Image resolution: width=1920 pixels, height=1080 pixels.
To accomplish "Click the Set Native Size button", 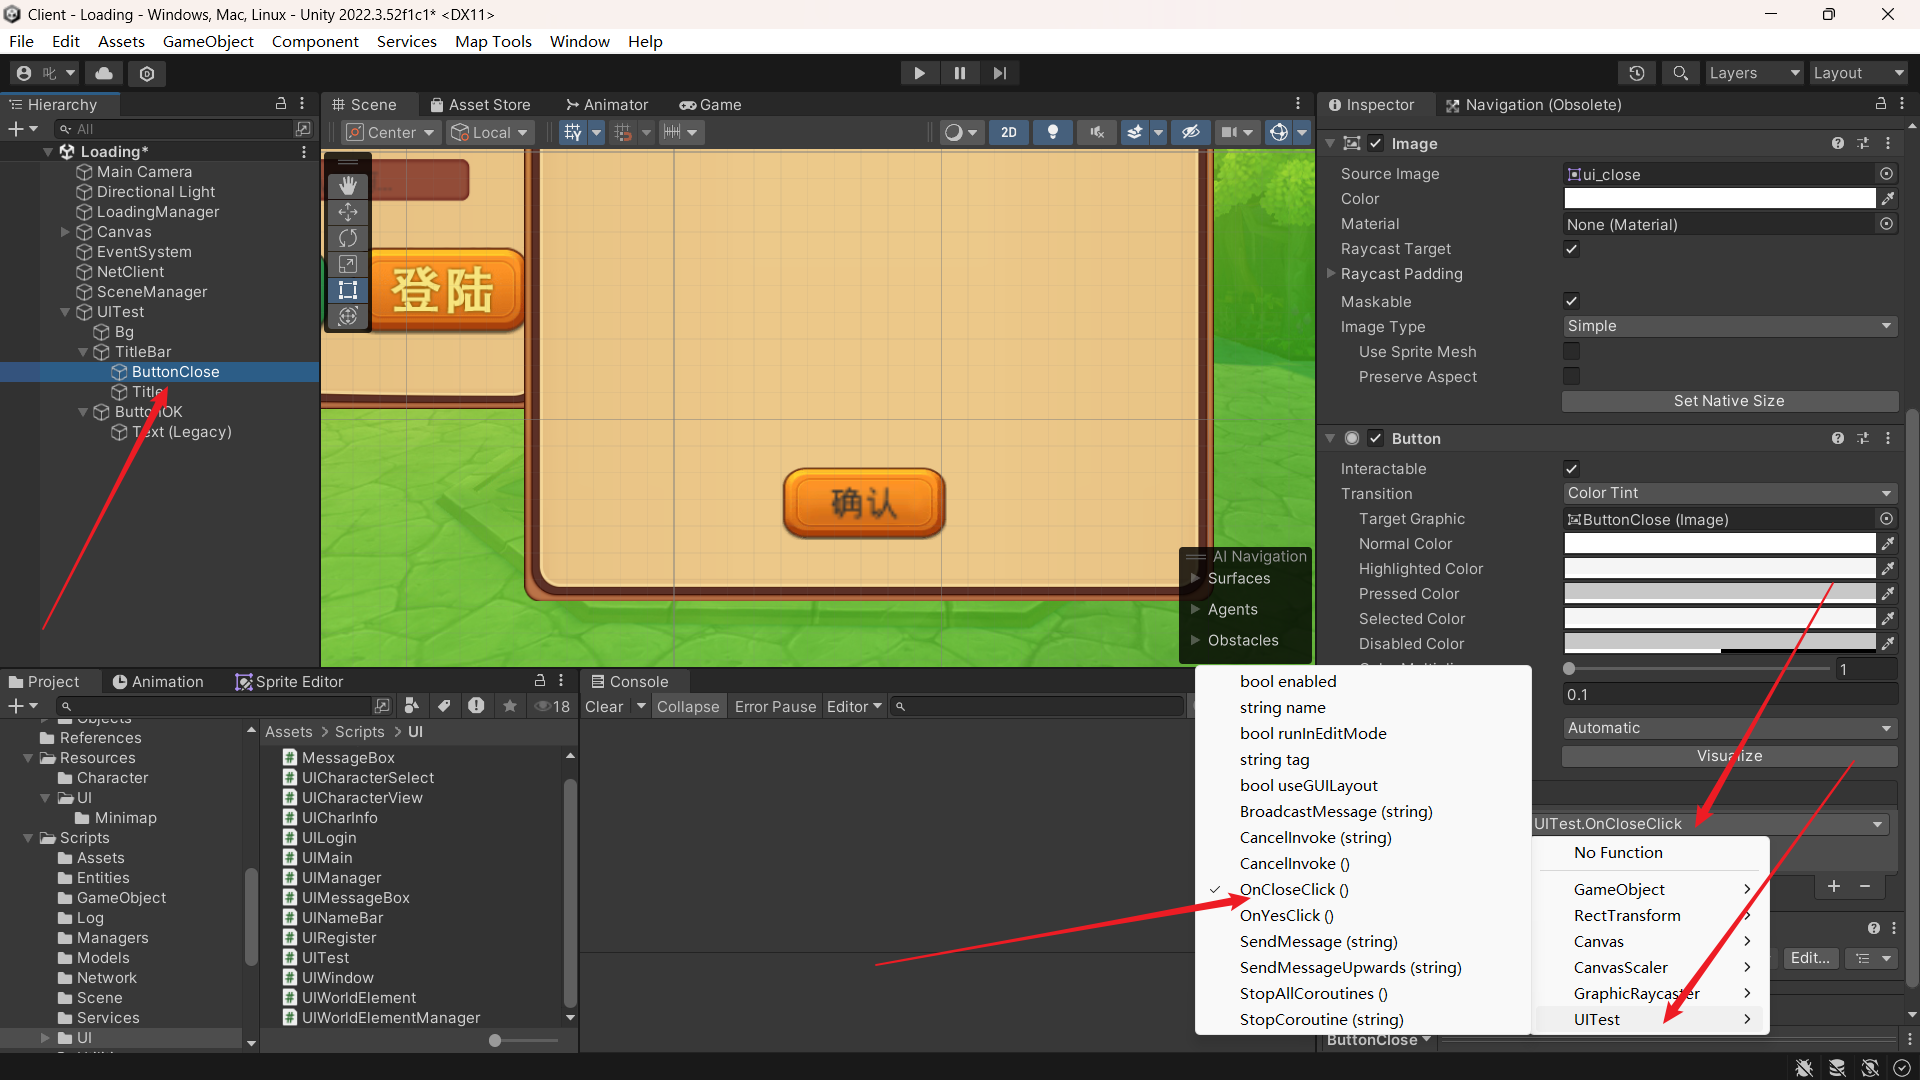I will tap(1729, 401).
